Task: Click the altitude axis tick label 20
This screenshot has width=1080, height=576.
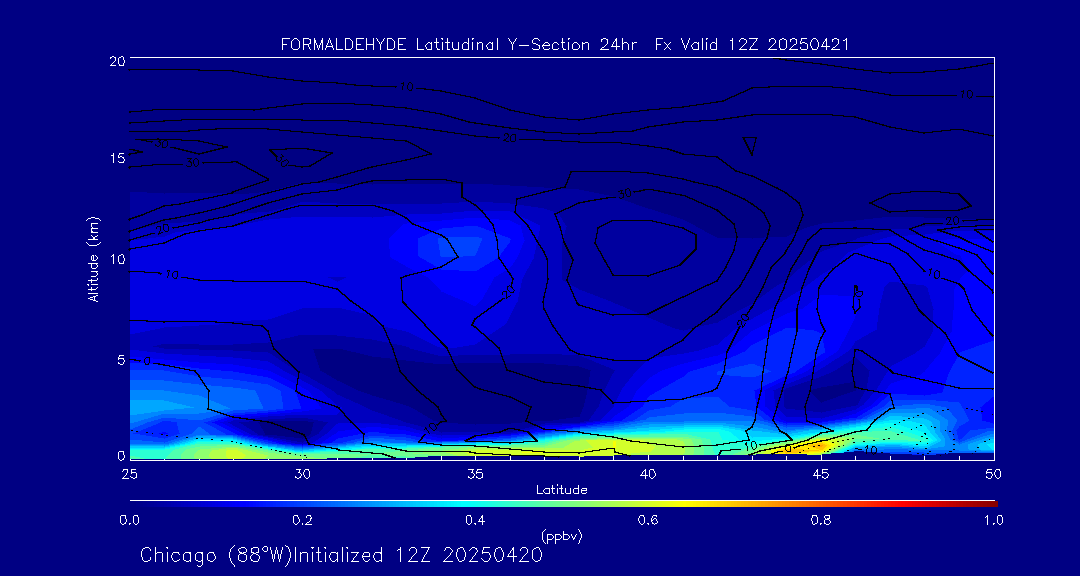Action: [116, 61]
